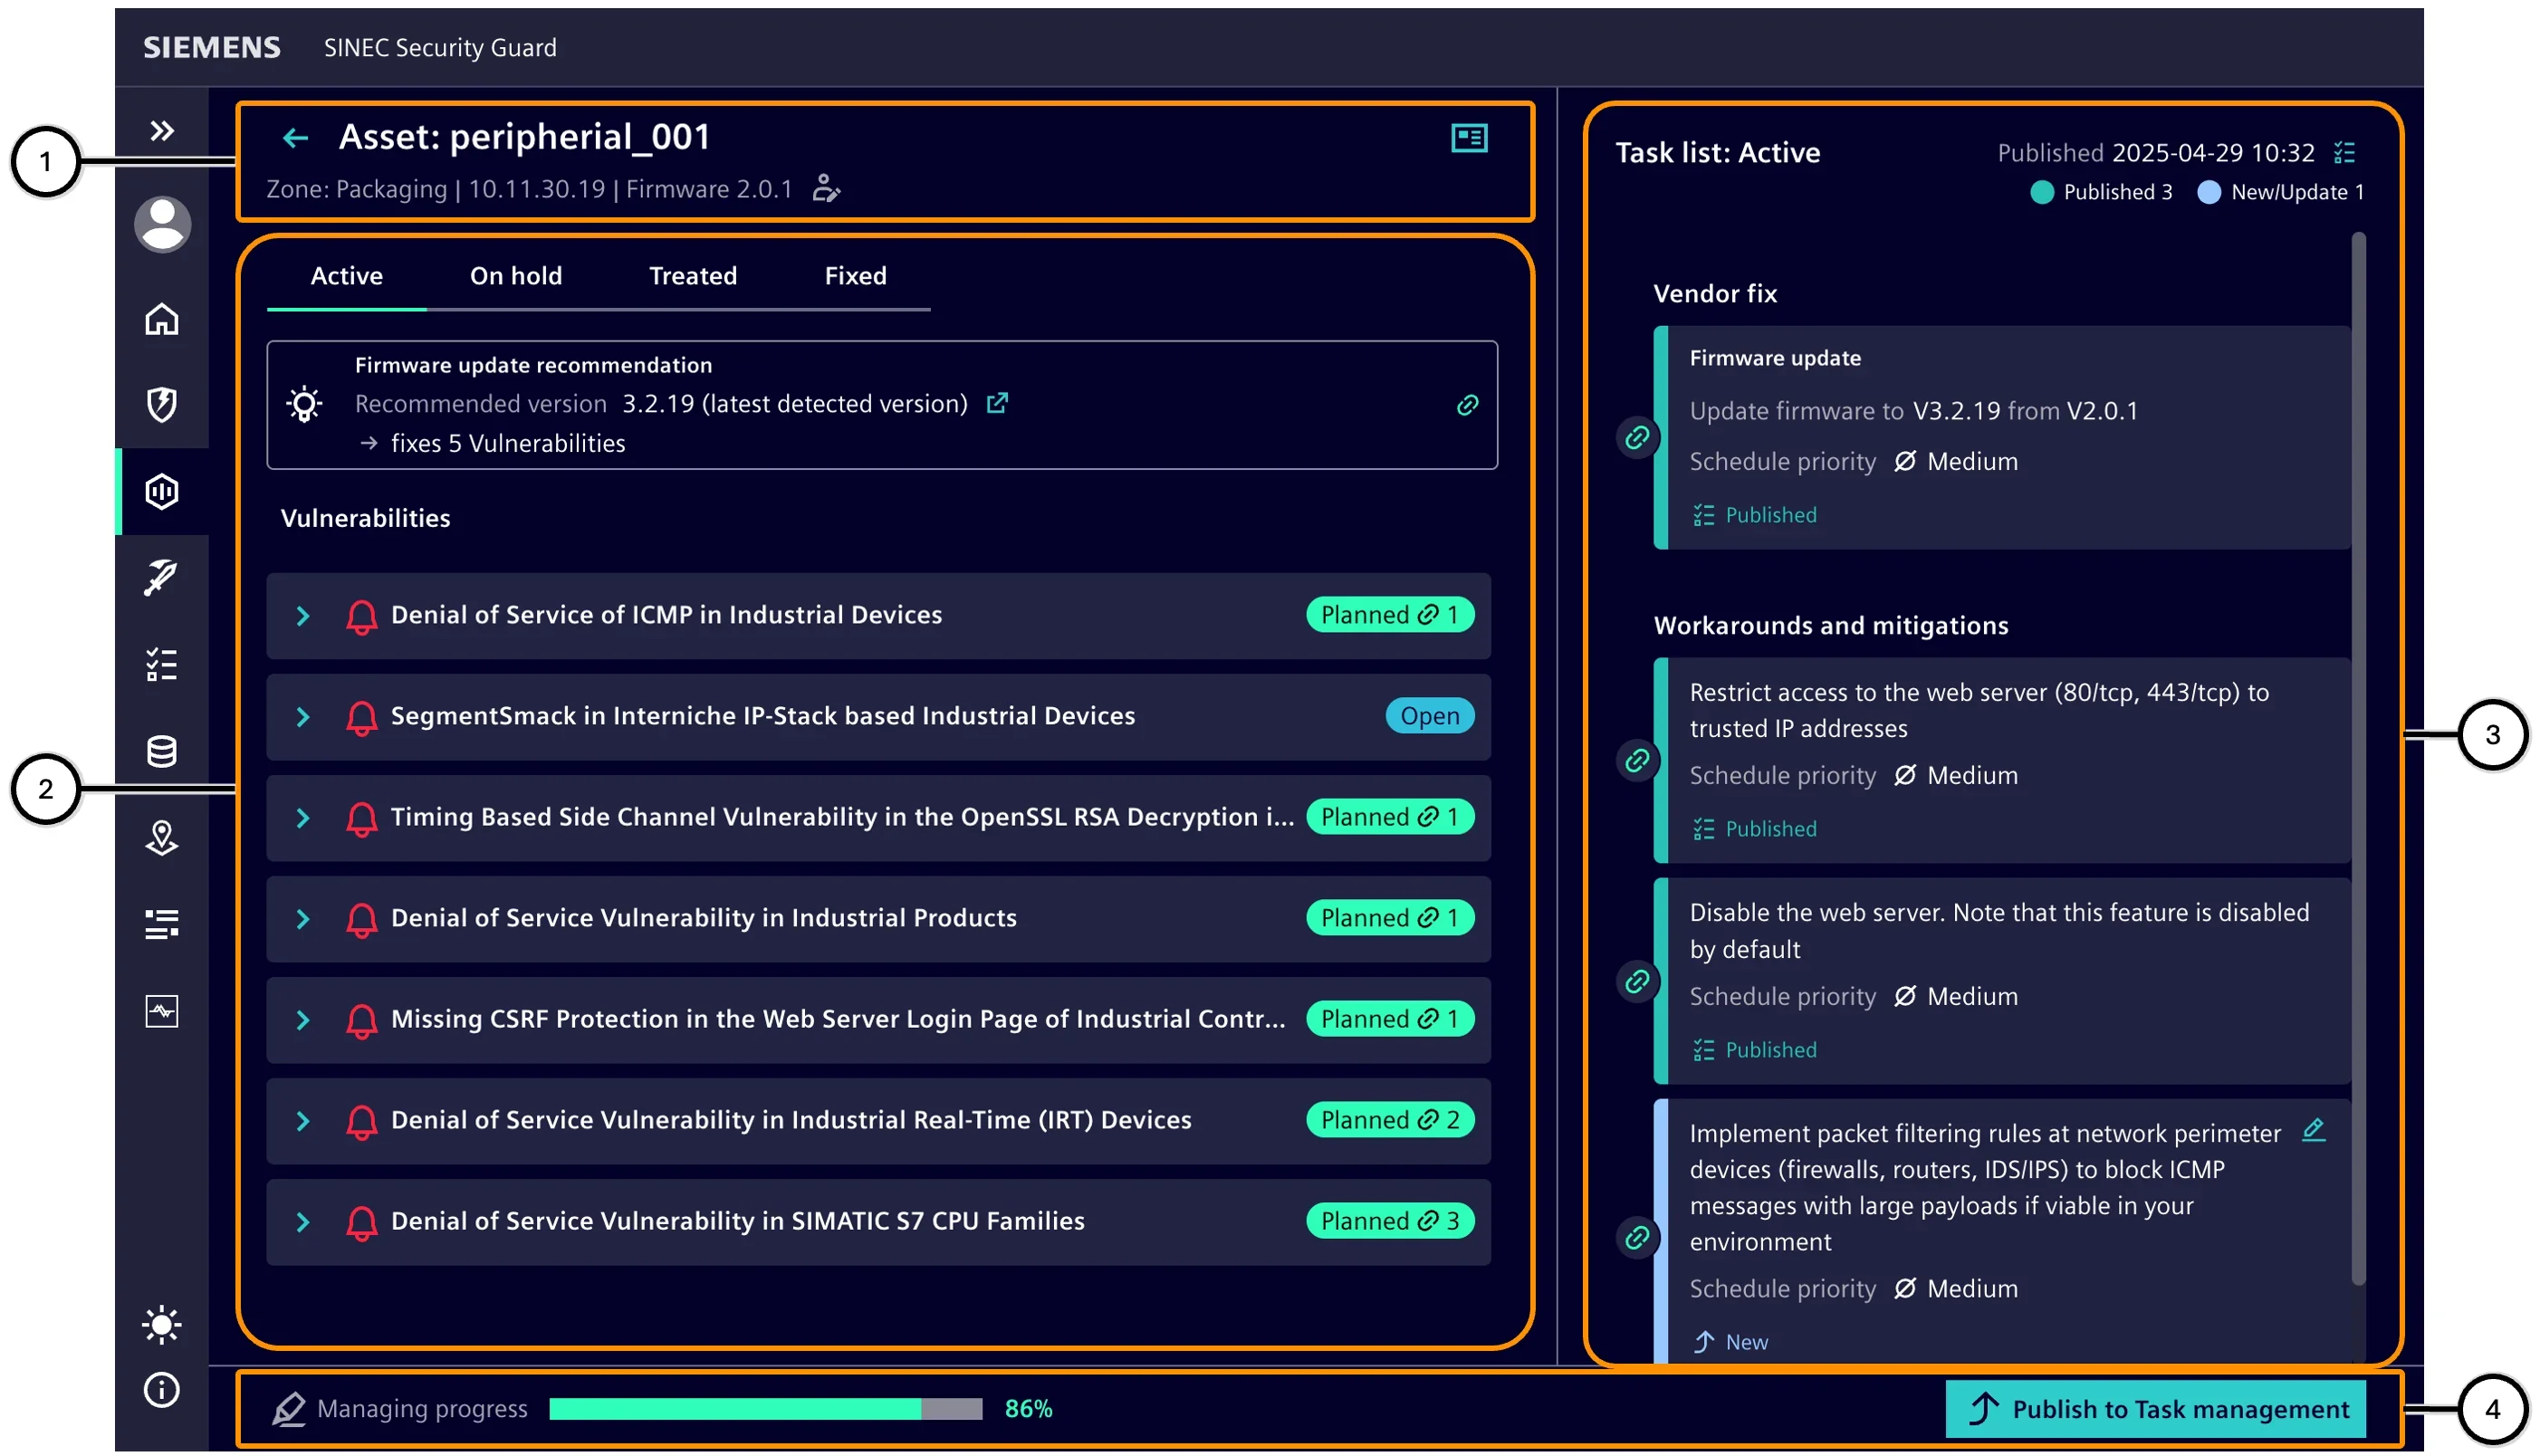
Task: Open the database icon in sidebar
Action: tap(162, 751)
